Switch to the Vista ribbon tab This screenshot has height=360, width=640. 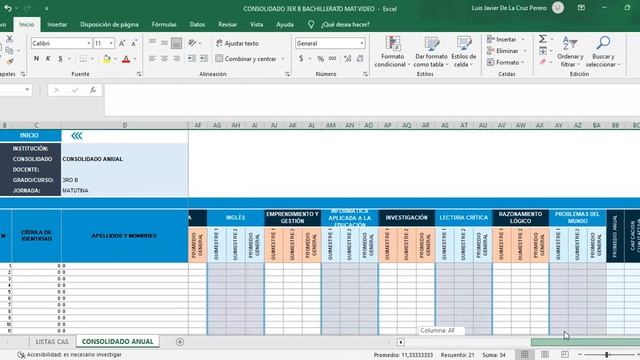click(x=256, y=24)
